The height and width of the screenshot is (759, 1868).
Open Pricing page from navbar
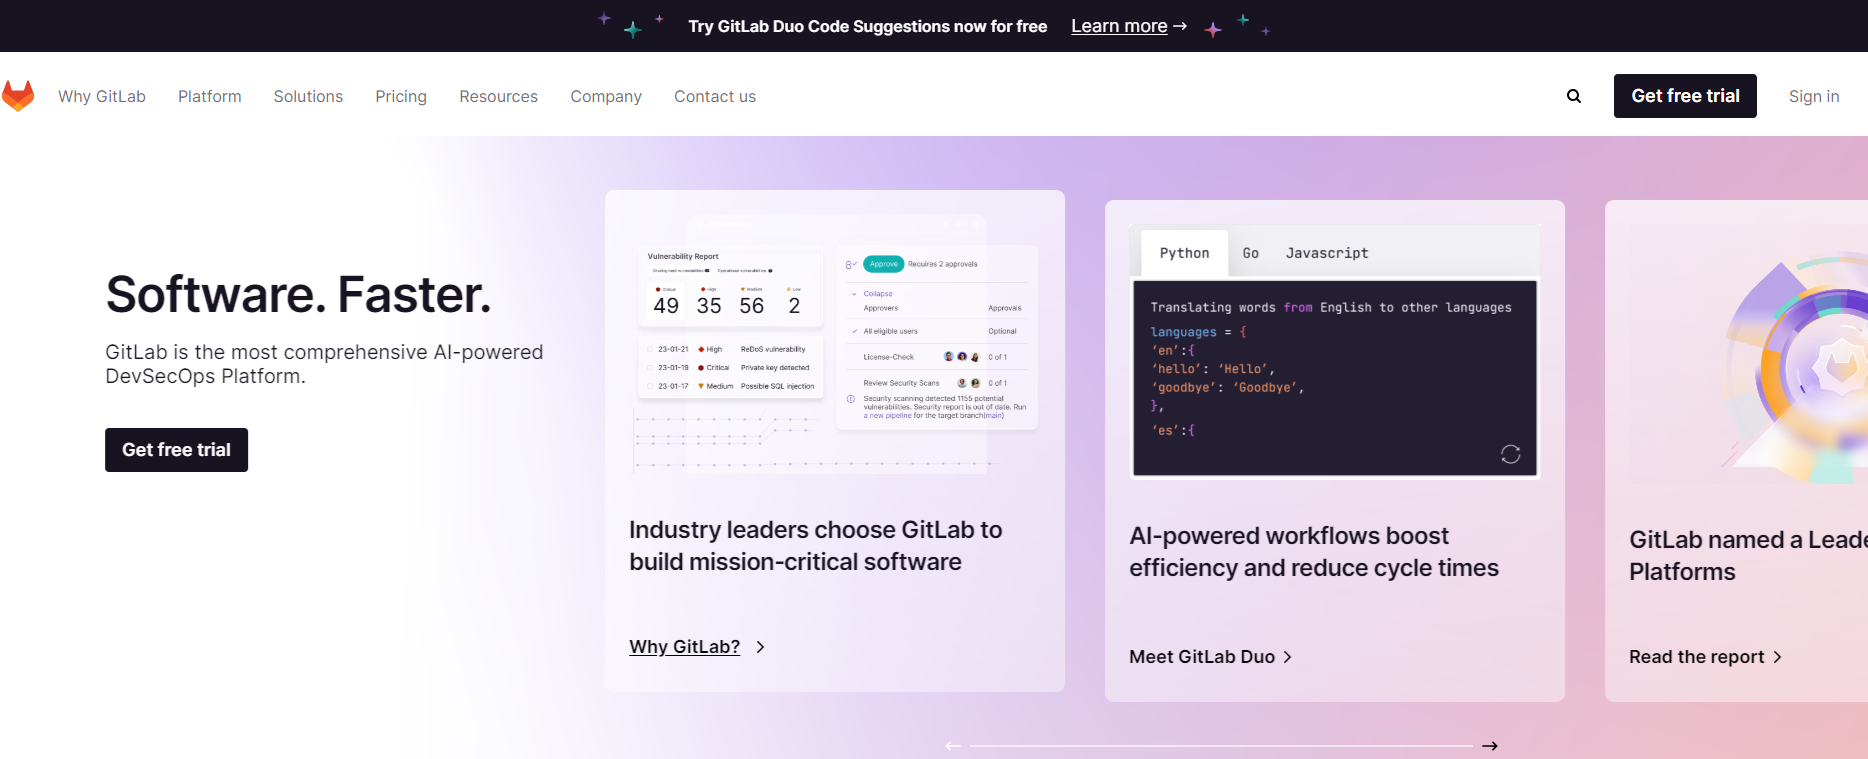(x=401, y=96)
